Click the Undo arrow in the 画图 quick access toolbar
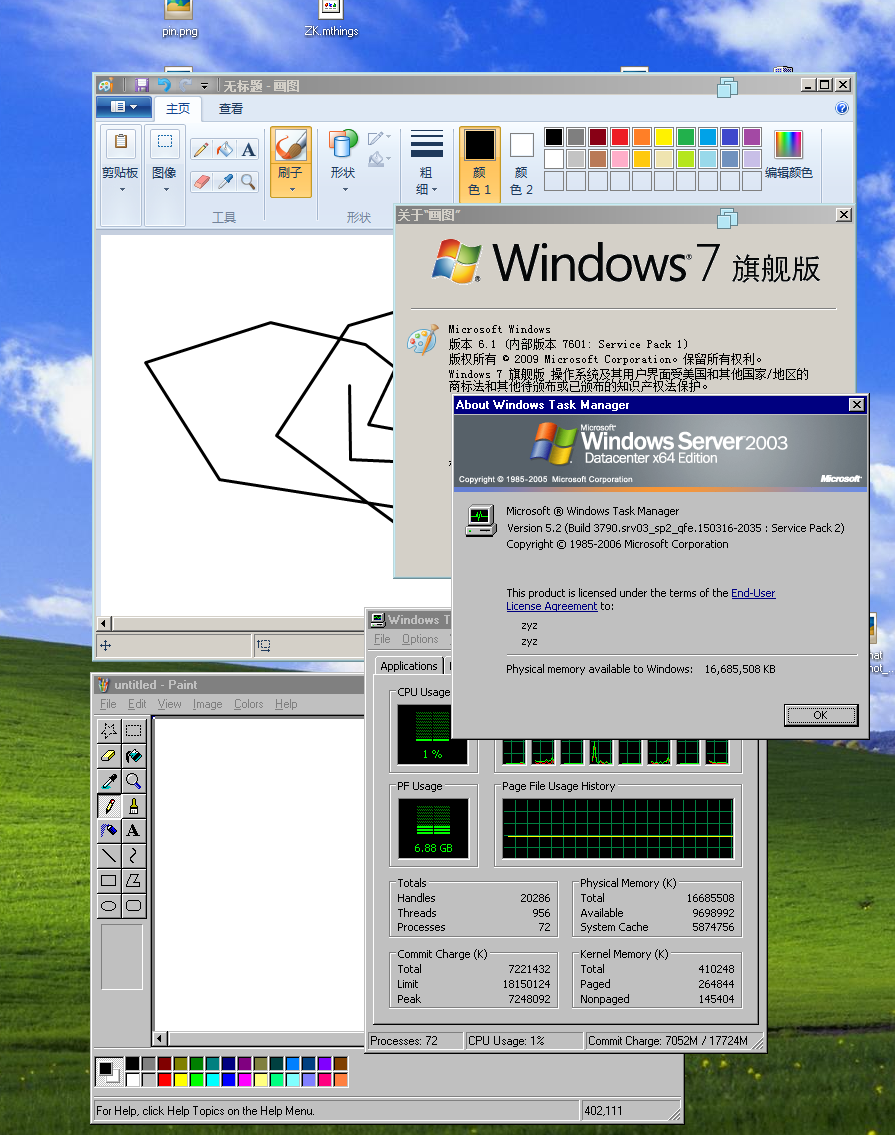The width and height of the screenshot is (895, 1135). tap(164, 85)
